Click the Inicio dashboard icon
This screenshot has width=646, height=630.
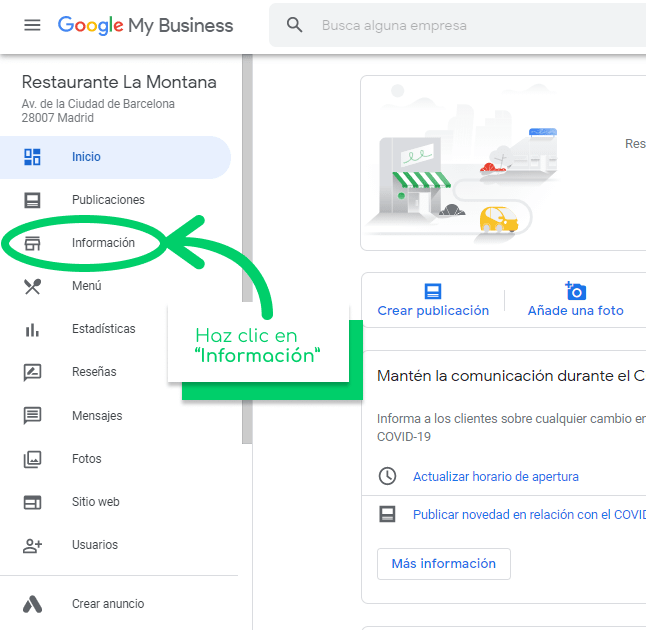point(32,157)
